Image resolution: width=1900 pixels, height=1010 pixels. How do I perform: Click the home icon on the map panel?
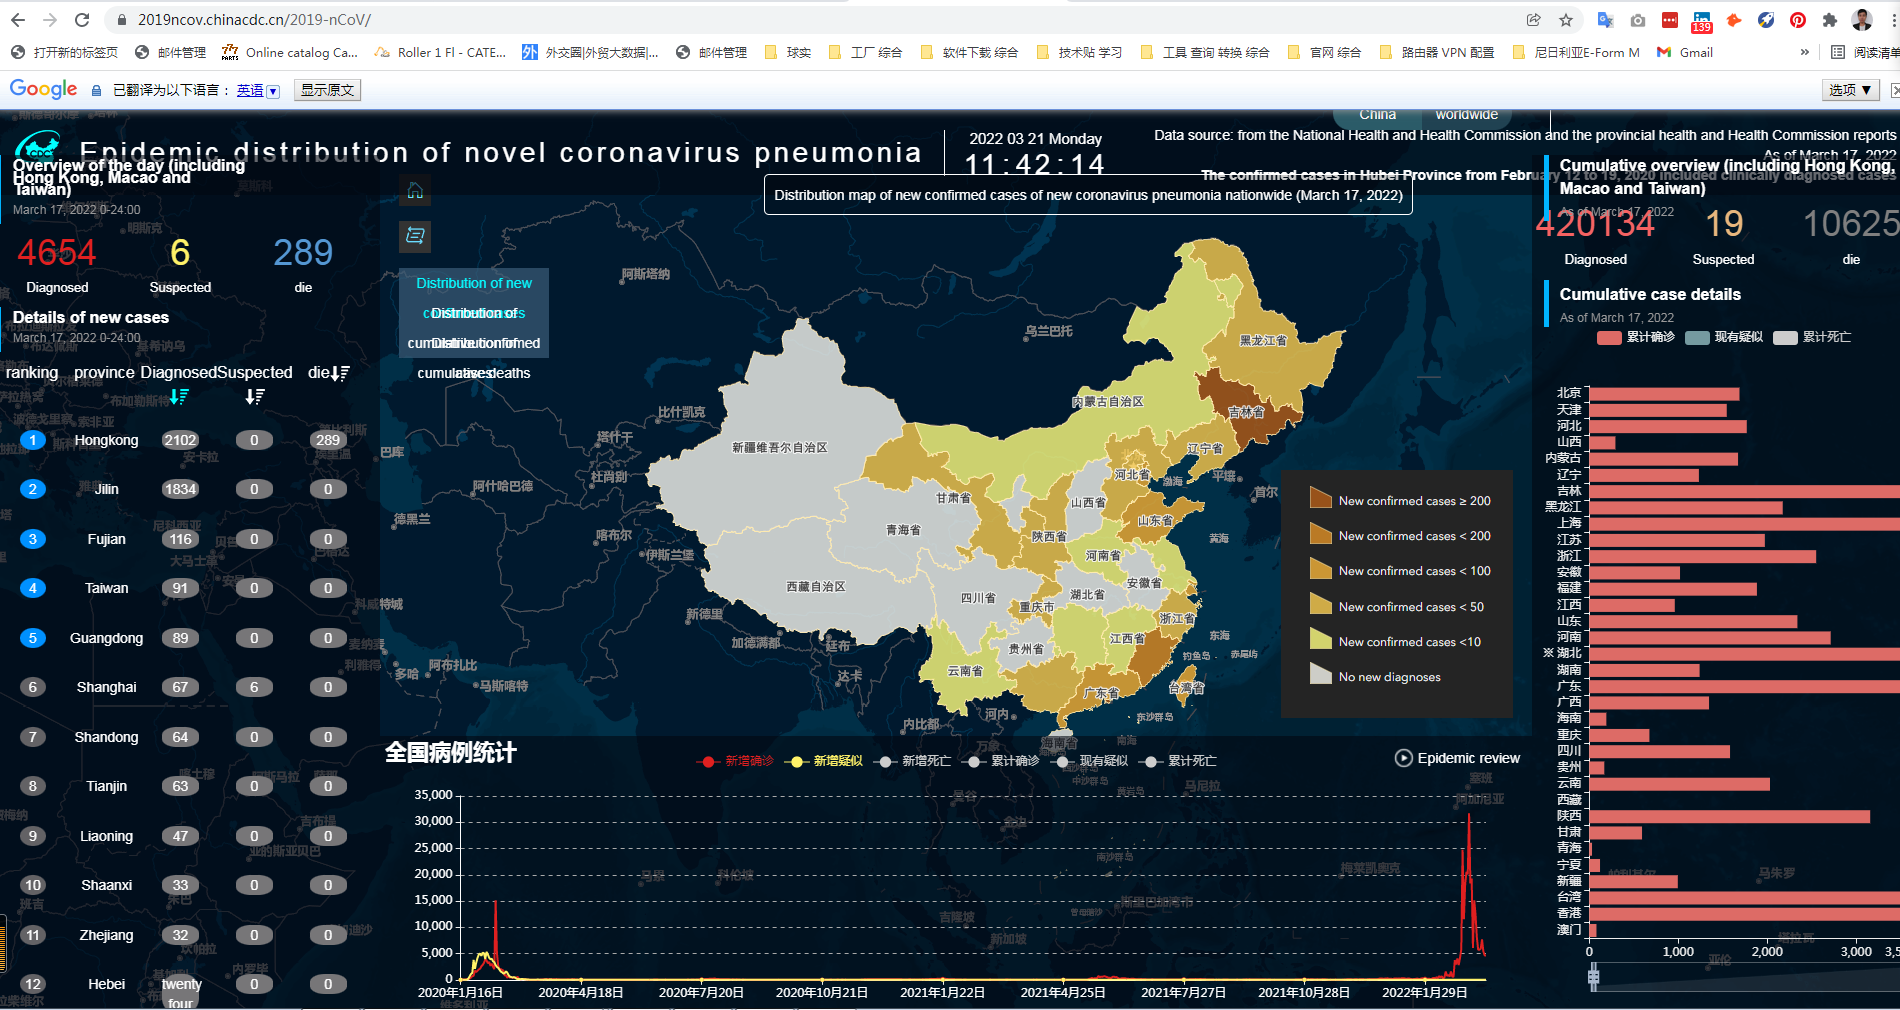coord(414,191)
